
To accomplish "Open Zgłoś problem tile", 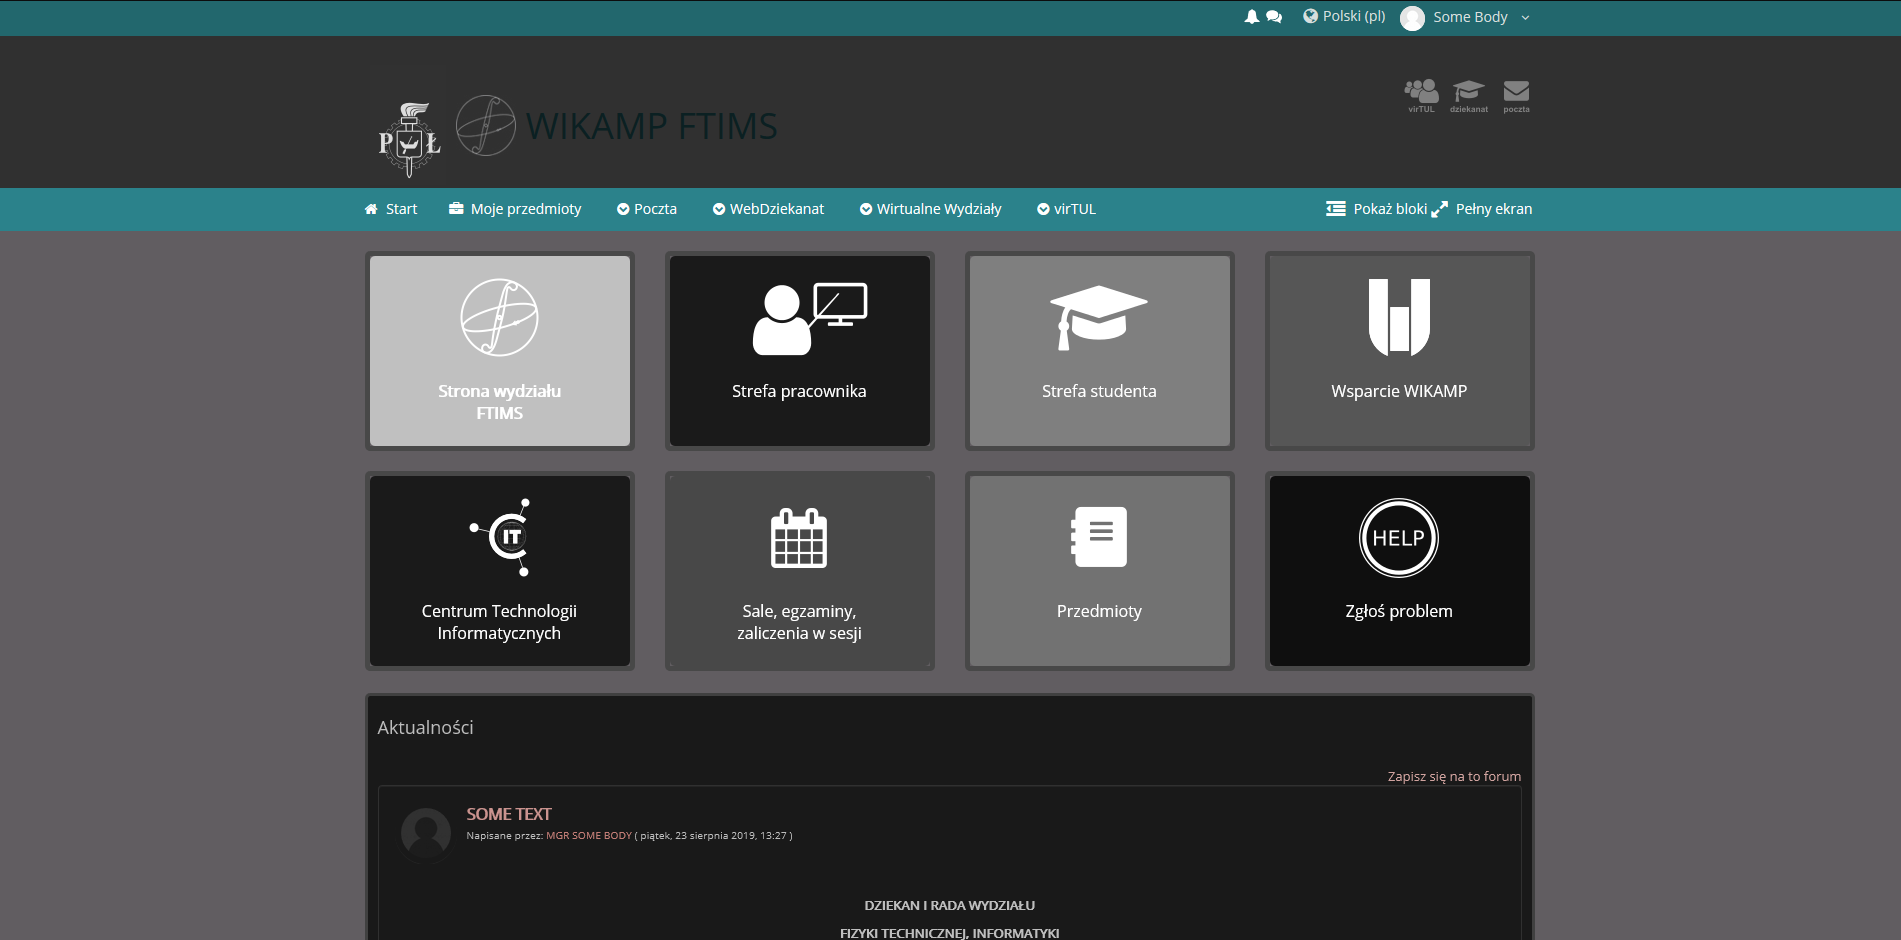I will [x=1400, y=571].
